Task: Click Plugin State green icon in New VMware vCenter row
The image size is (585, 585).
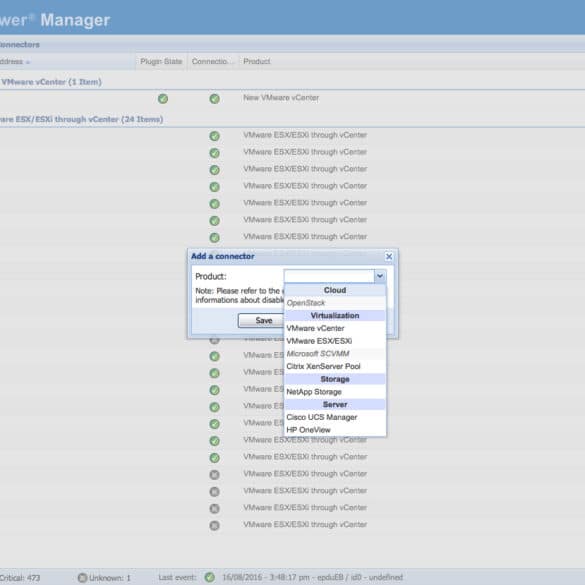Action: point(163,98)
